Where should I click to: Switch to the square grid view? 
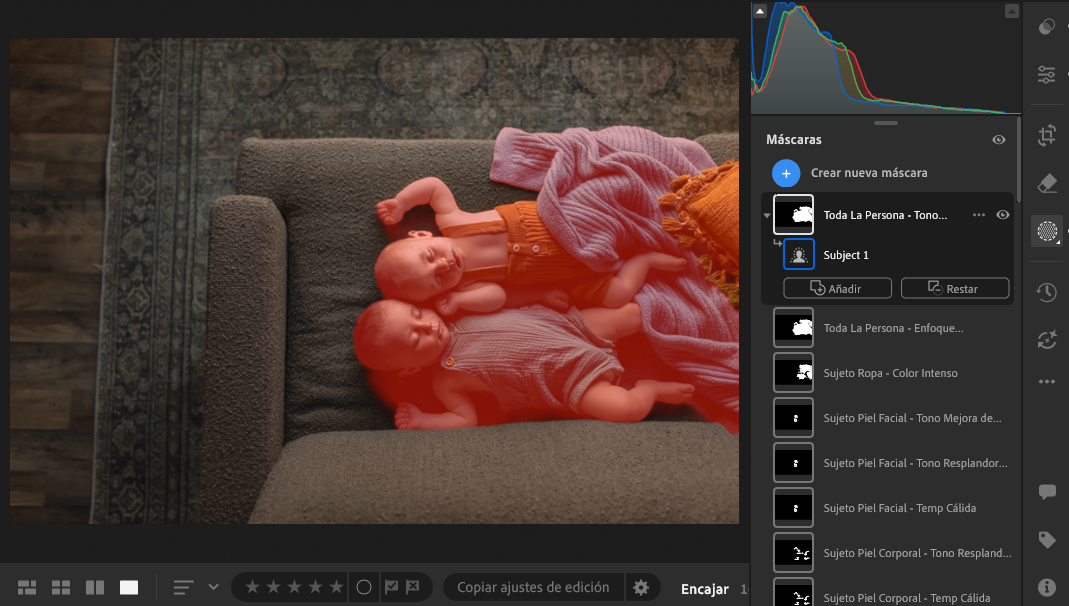[61, 587]
